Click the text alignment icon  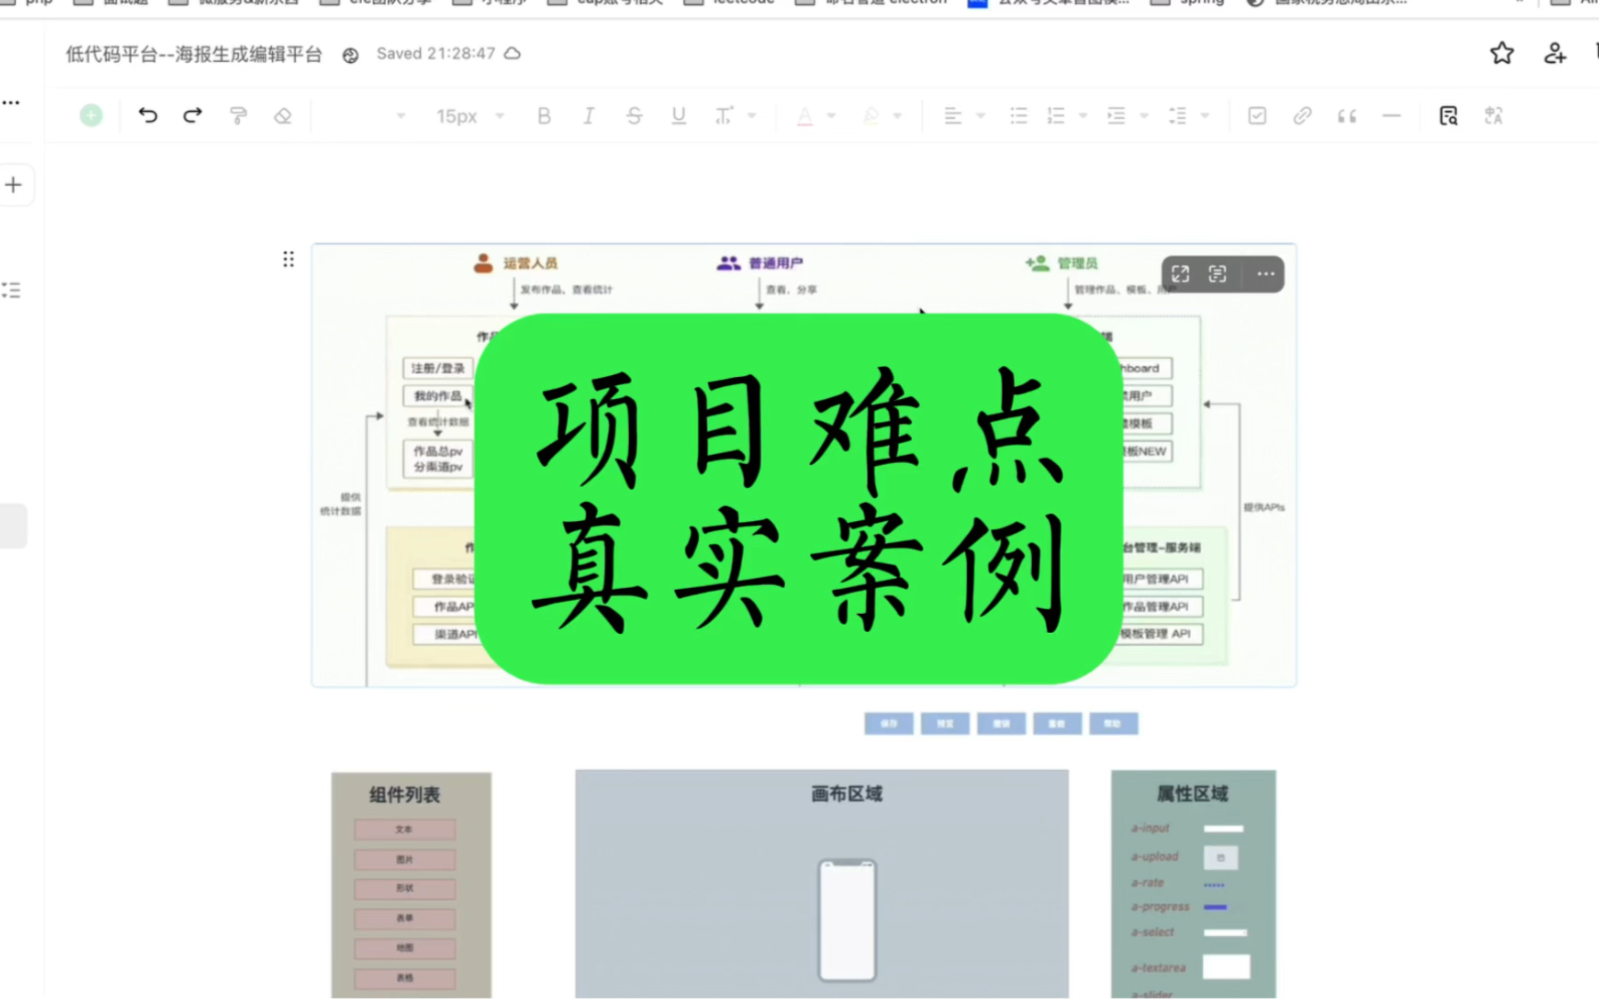click(x=953, y=116)
